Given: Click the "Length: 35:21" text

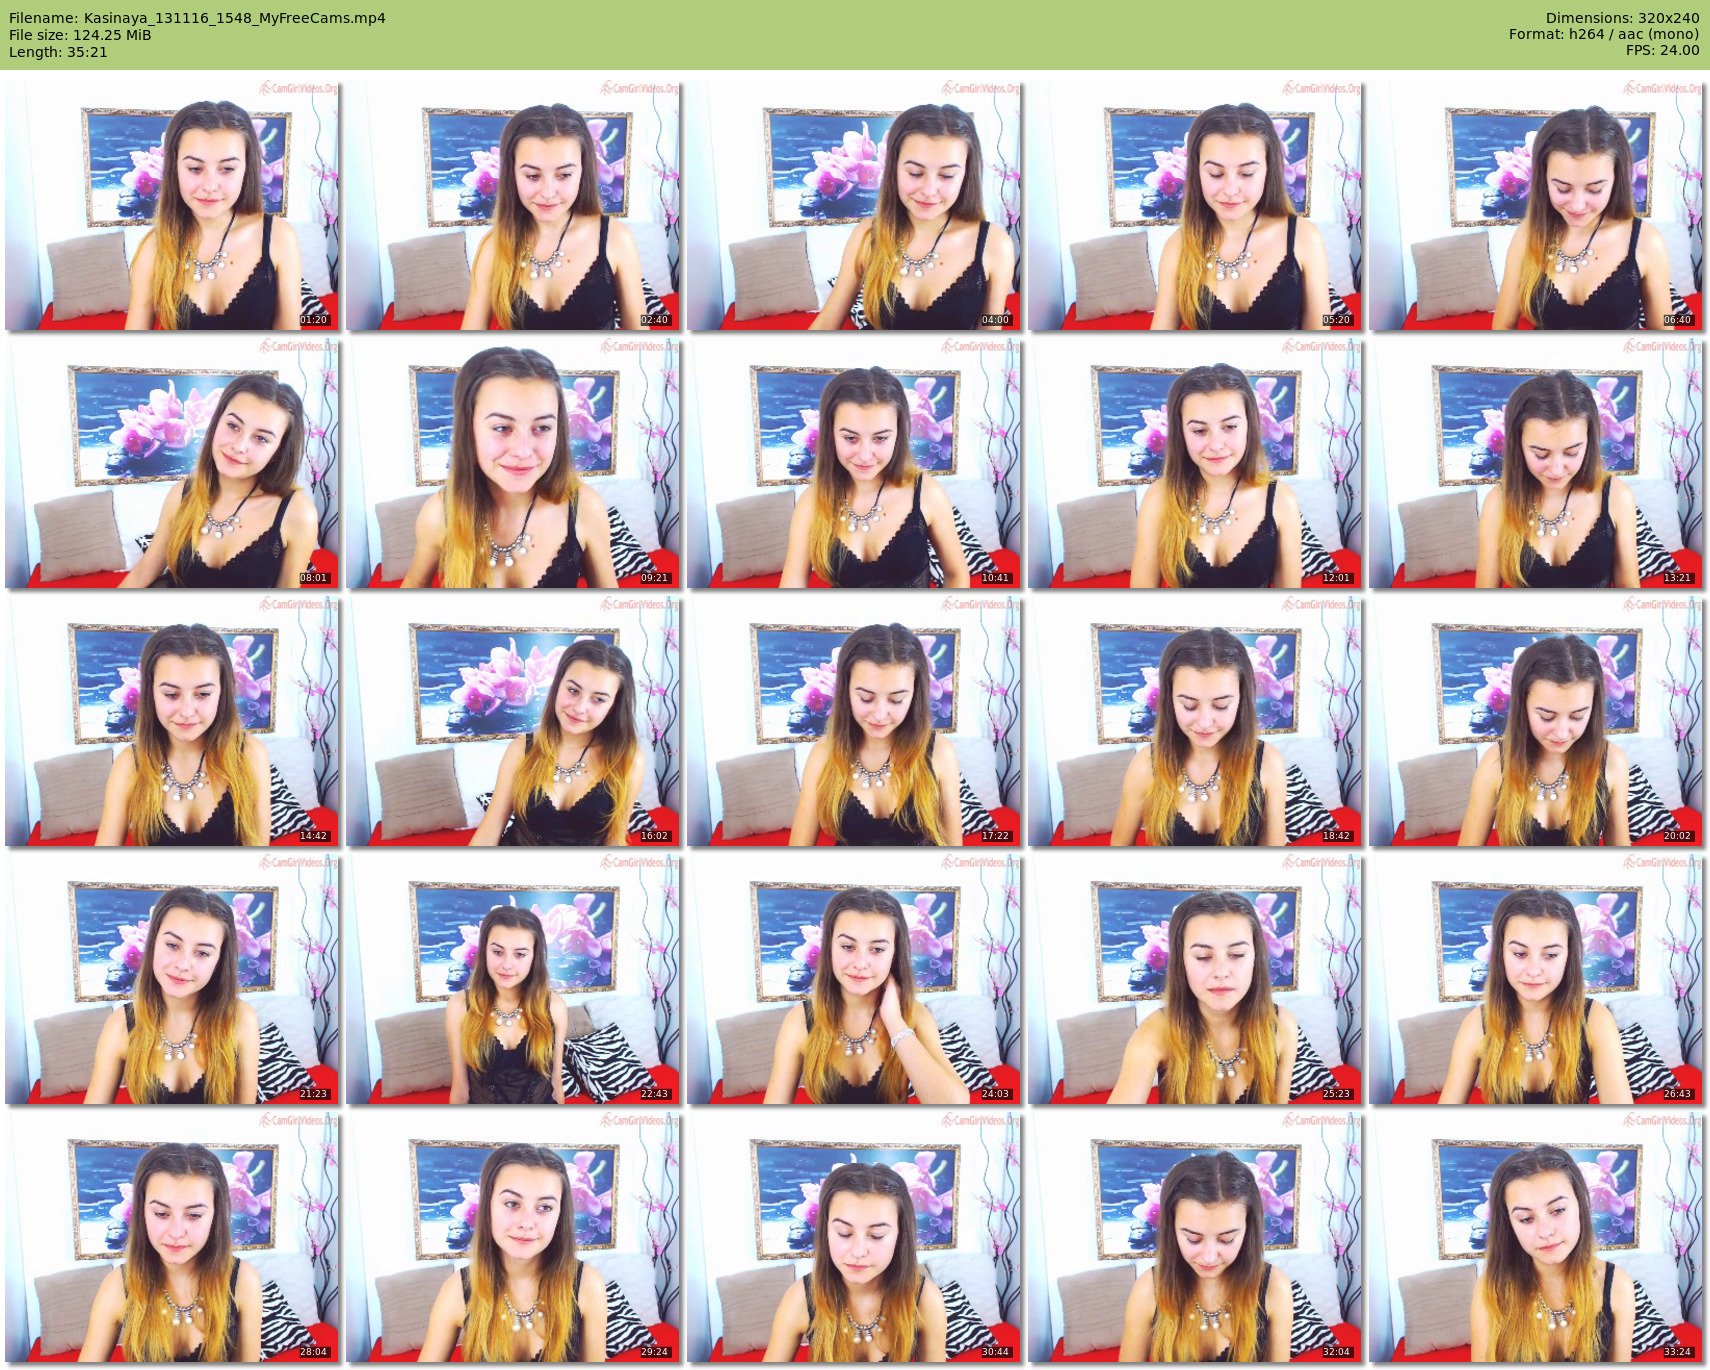Looking at the screenshot, I should pyautogui.click(x=58, y=52).
